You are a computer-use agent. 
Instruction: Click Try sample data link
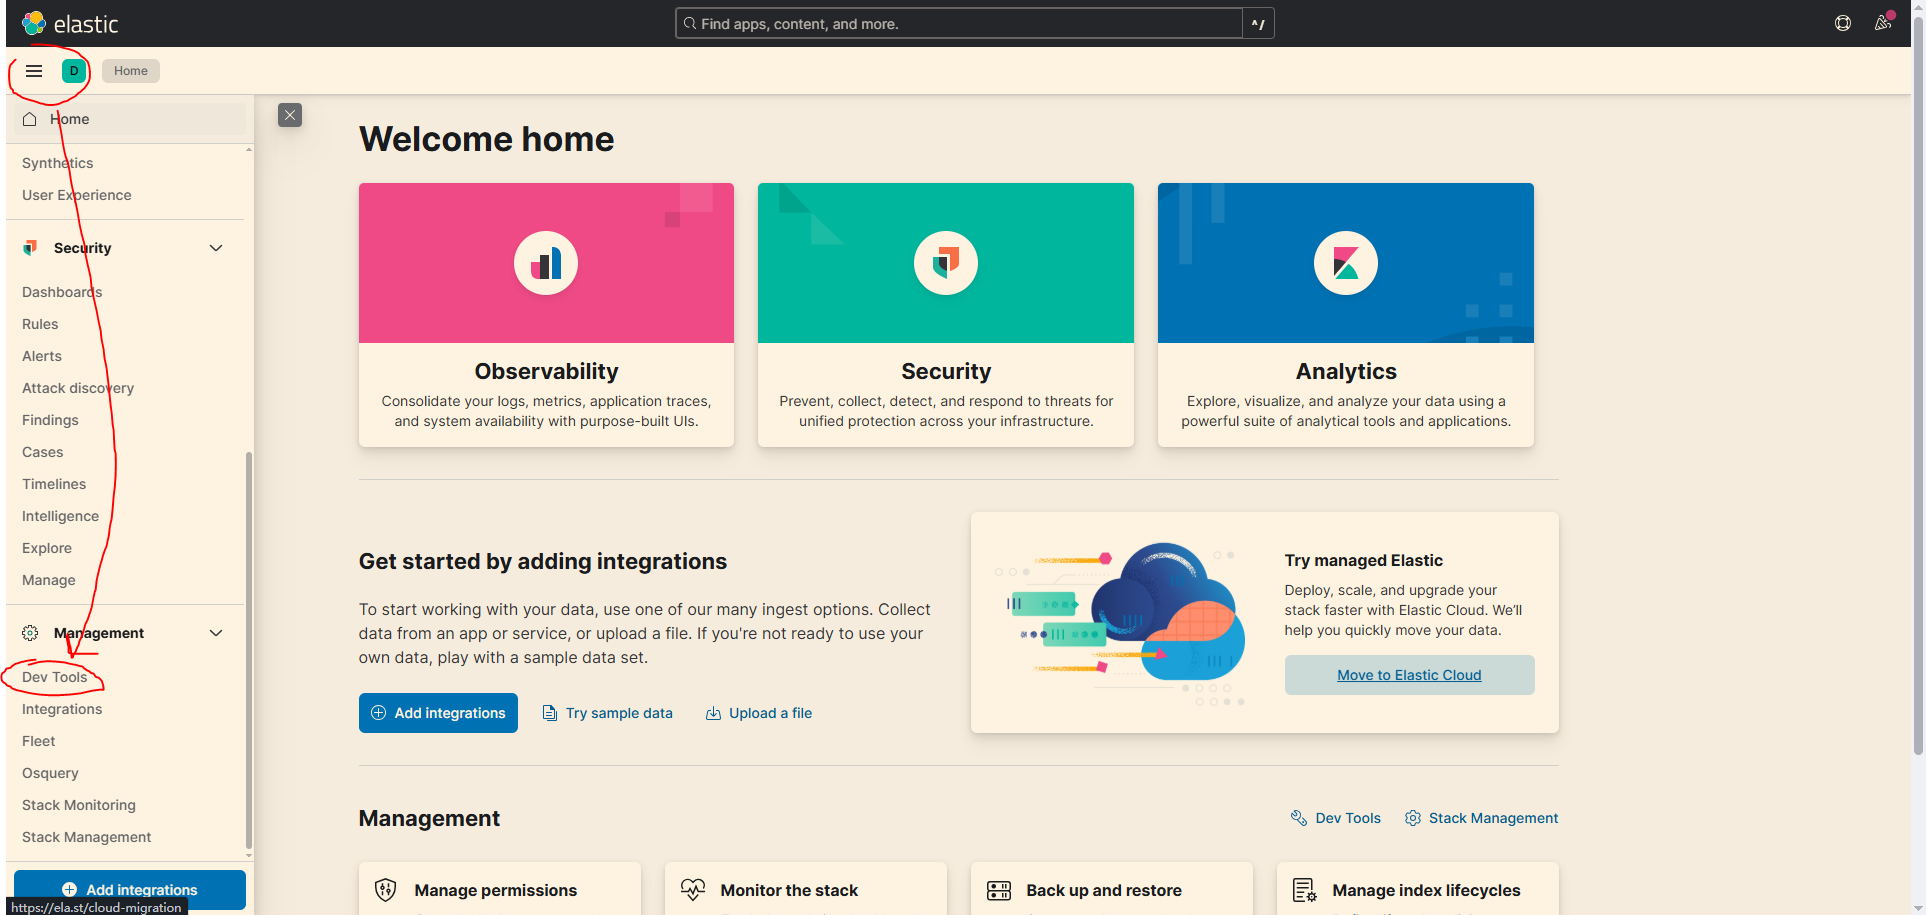click(x=608, y=713)
